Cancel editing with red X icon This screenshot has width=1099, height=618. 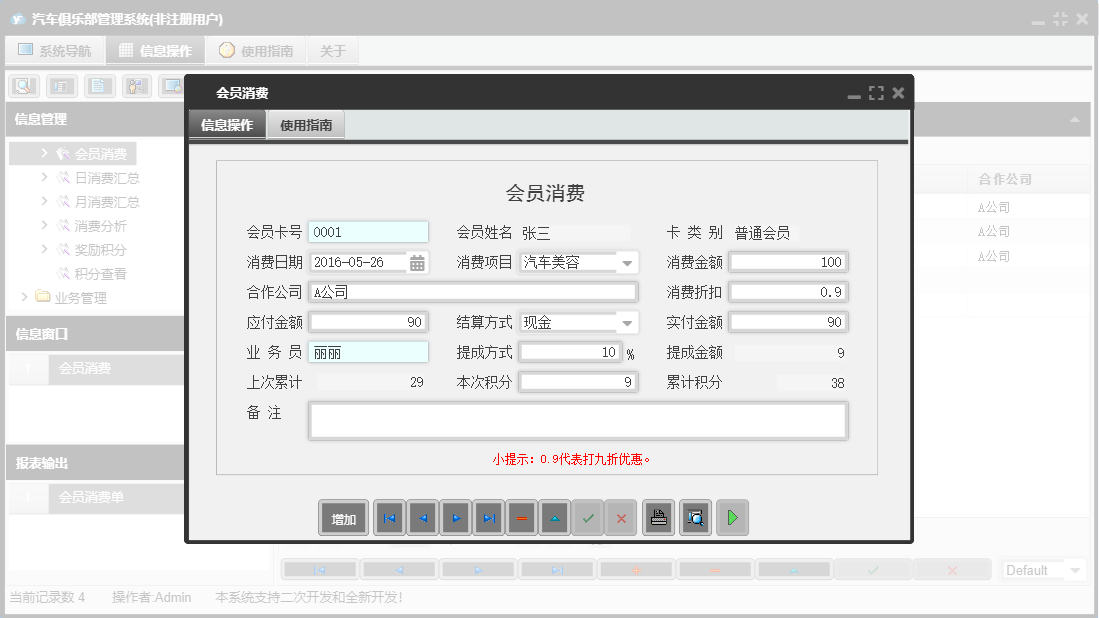click(x=621, y=517)
